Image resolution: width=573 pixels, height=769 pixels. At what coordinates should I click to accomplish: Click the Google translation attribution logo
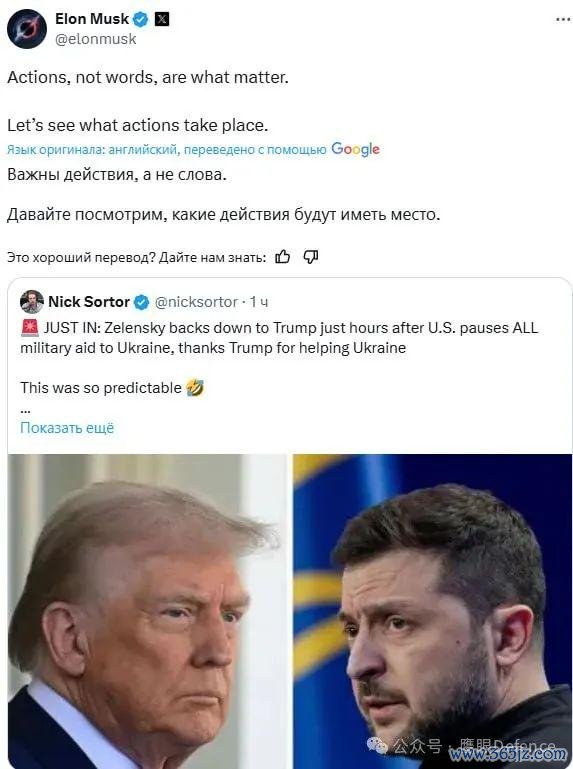click(356, 149)
